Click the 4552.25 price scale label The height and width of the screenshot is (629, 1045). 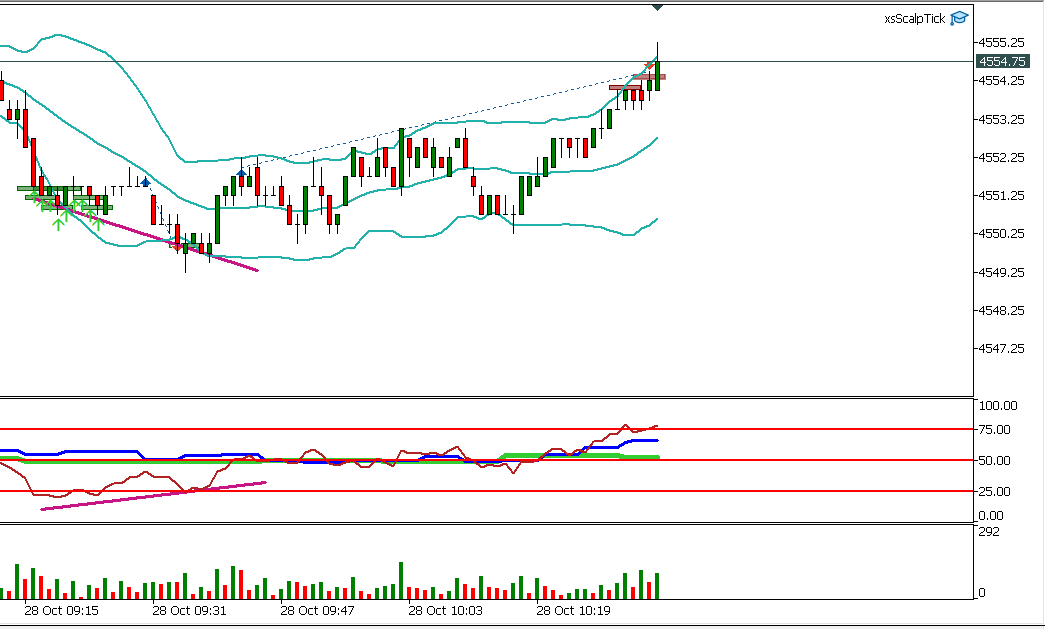click(1001, 157)
